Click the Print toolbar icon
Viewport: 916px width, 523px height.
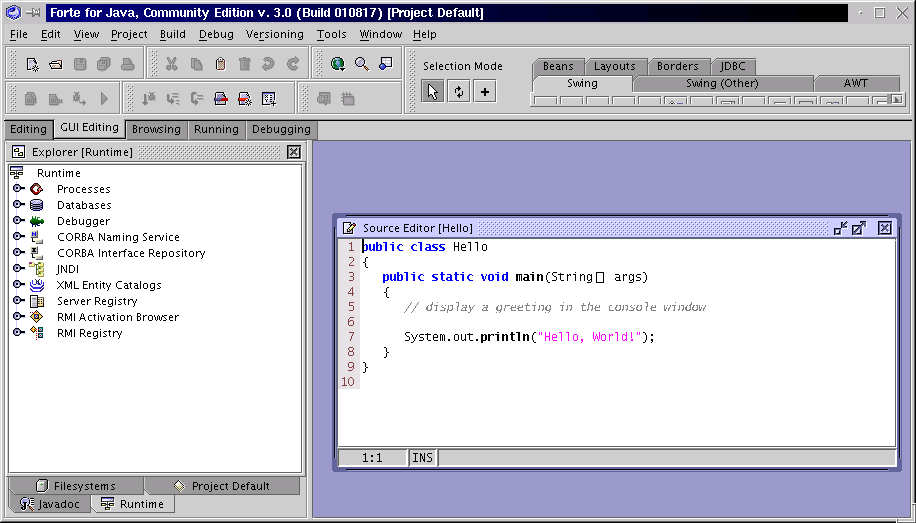127,64
